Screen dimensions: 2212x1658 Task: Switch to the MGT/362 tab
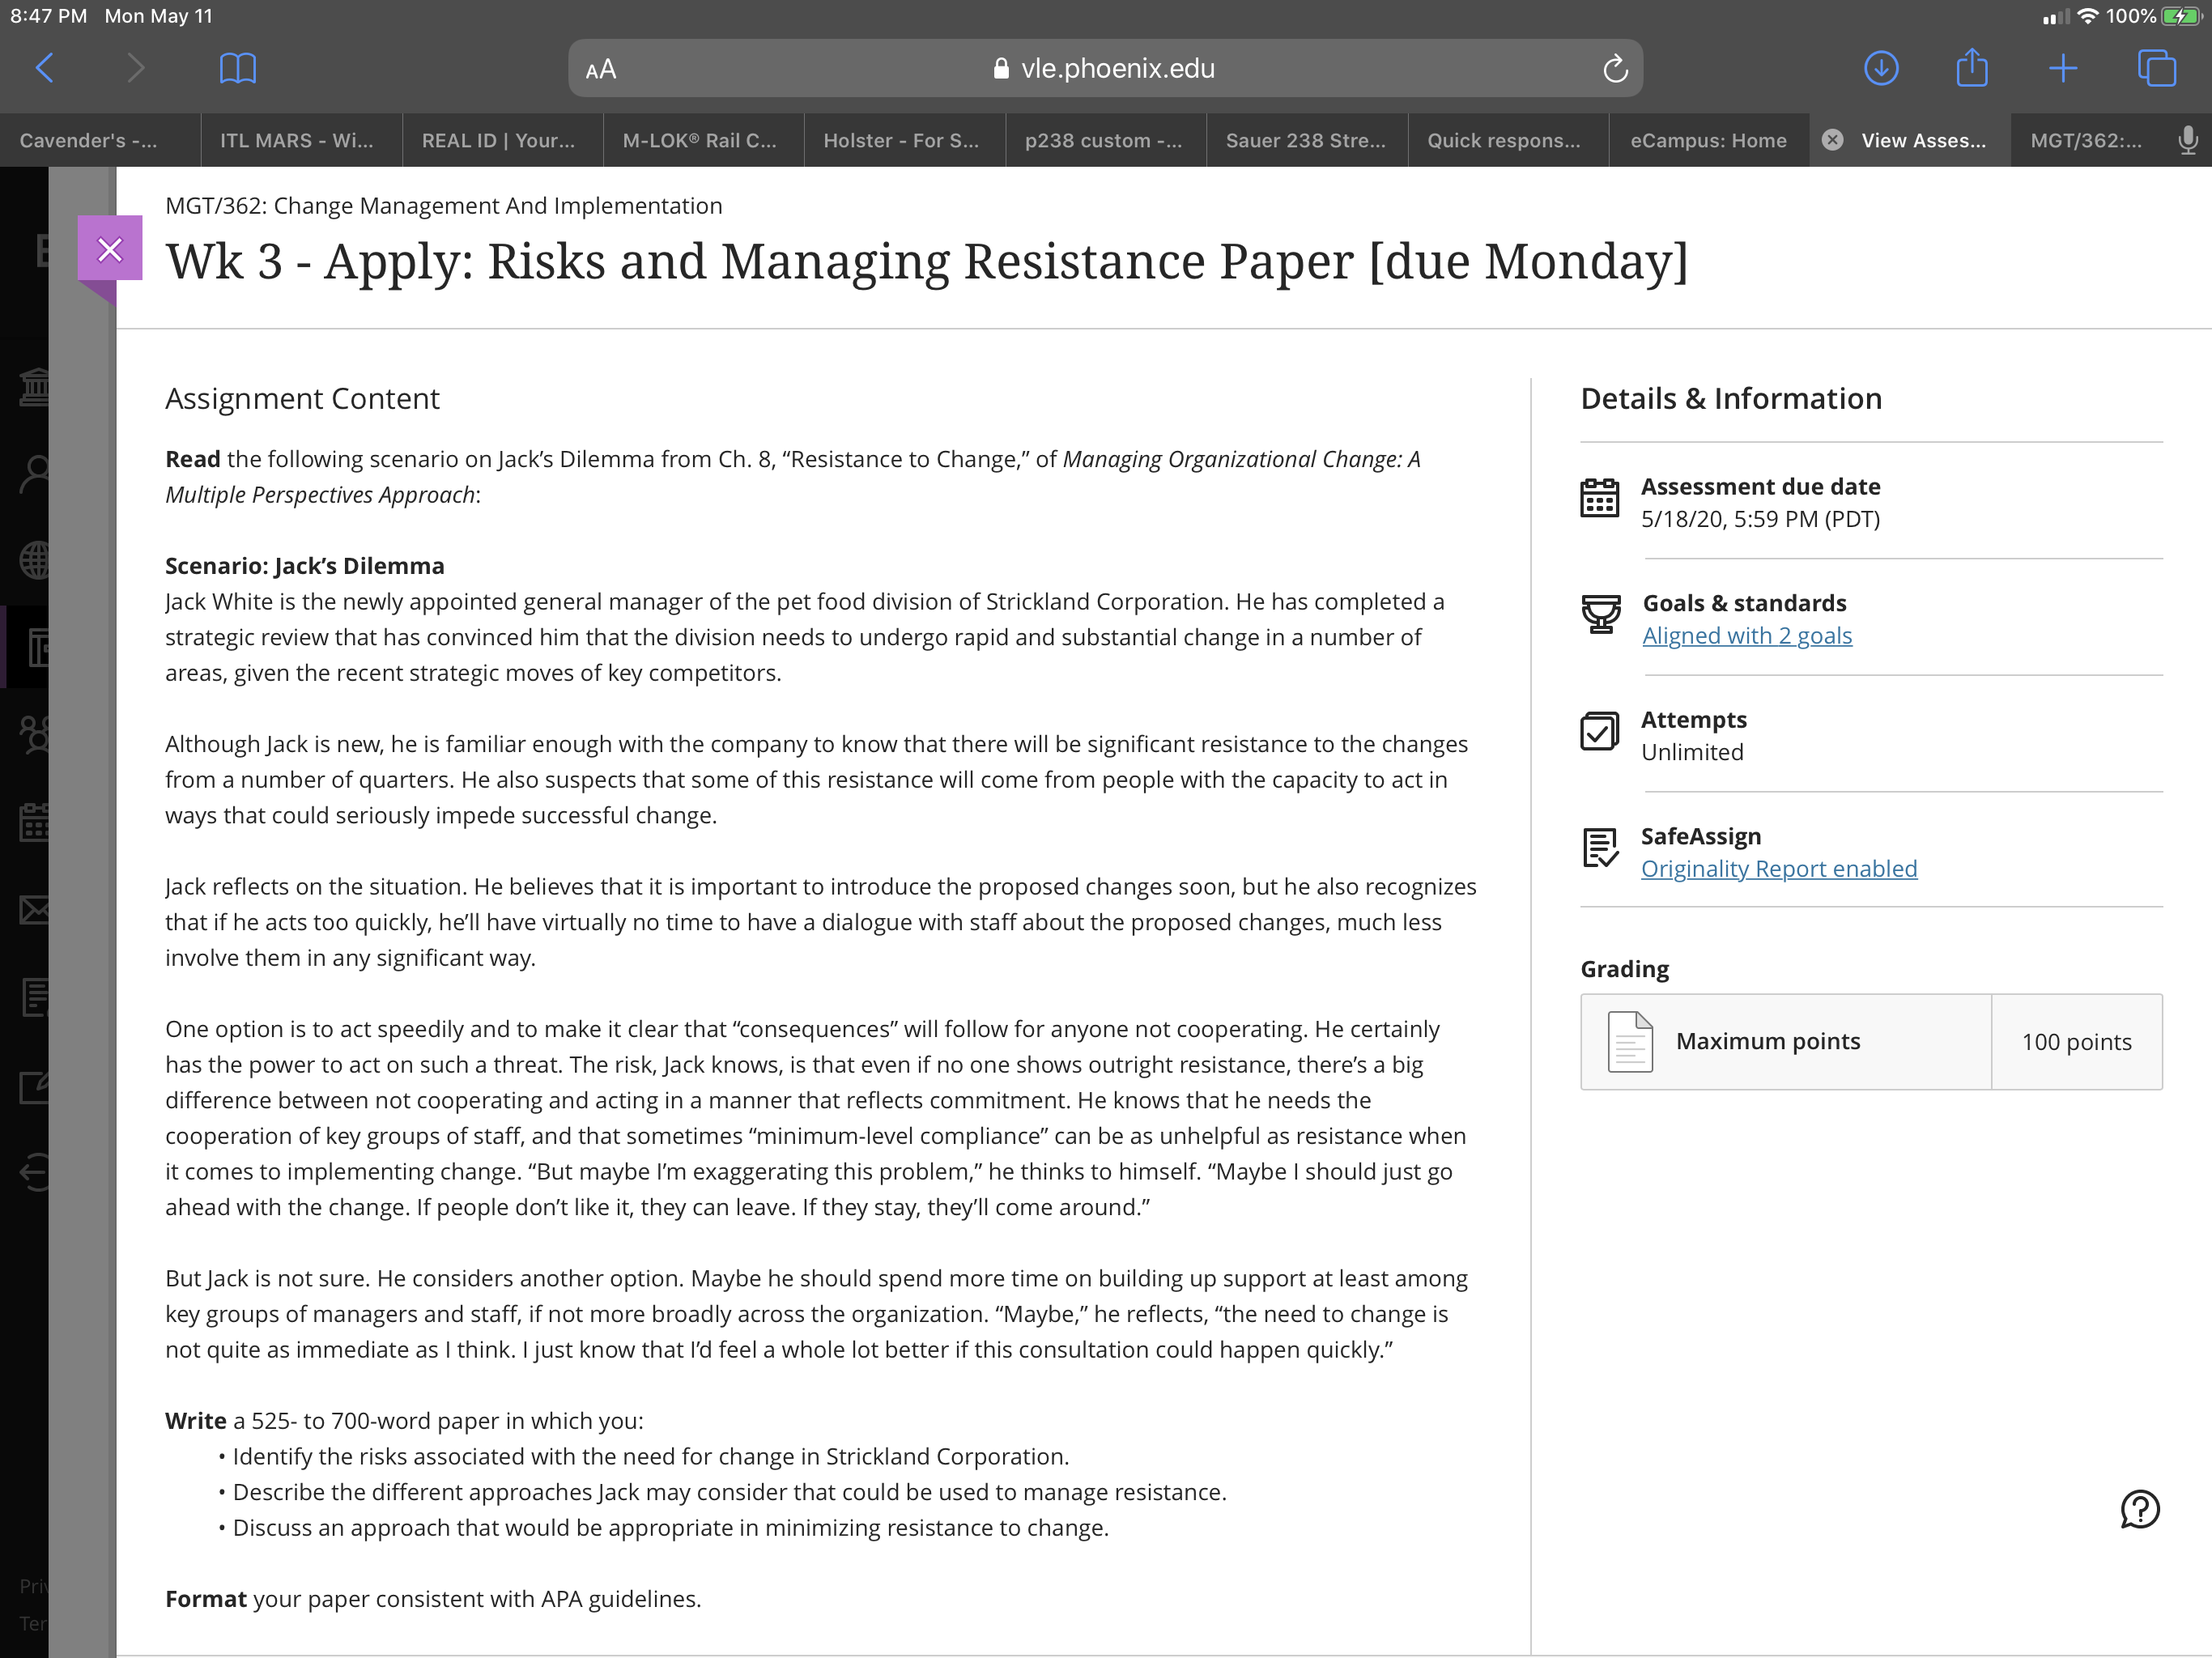click(2086, 141)
